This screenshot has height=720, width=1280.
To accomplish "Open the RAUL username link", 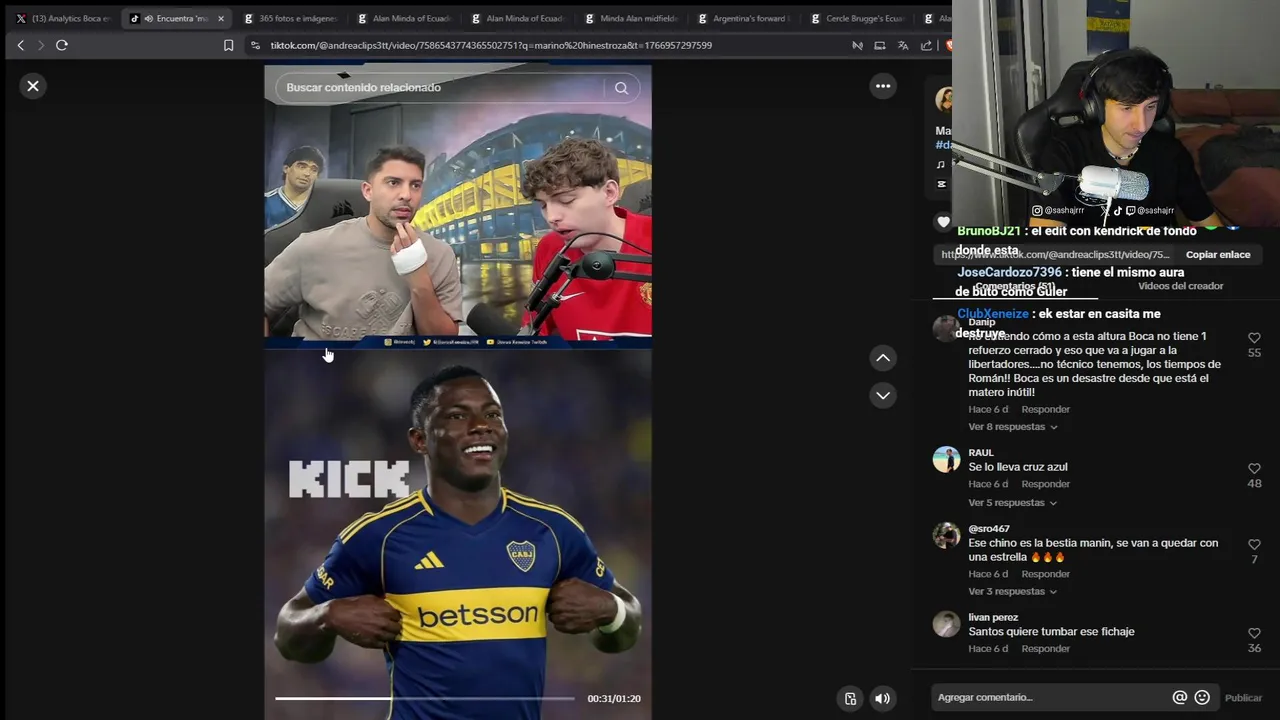I will [981, 453].
